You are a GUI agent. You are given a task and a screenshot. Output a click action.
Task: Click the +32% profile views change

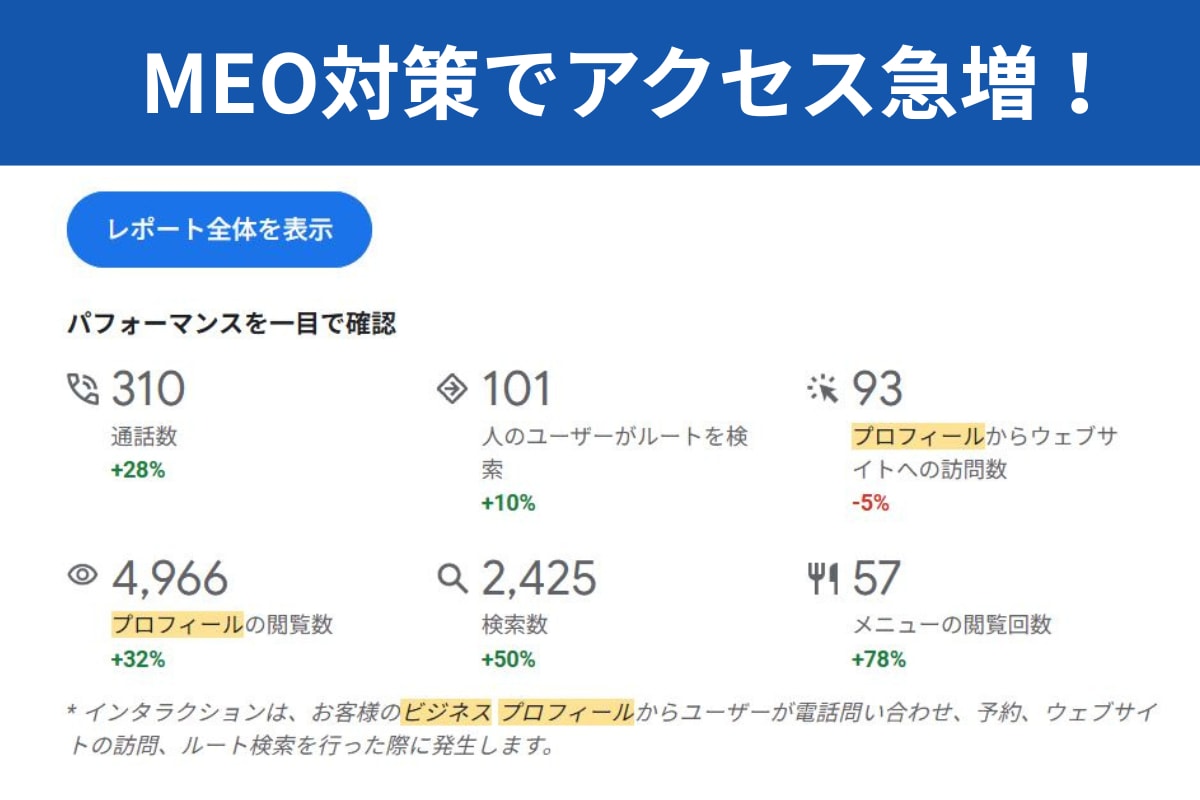point(138,659)
